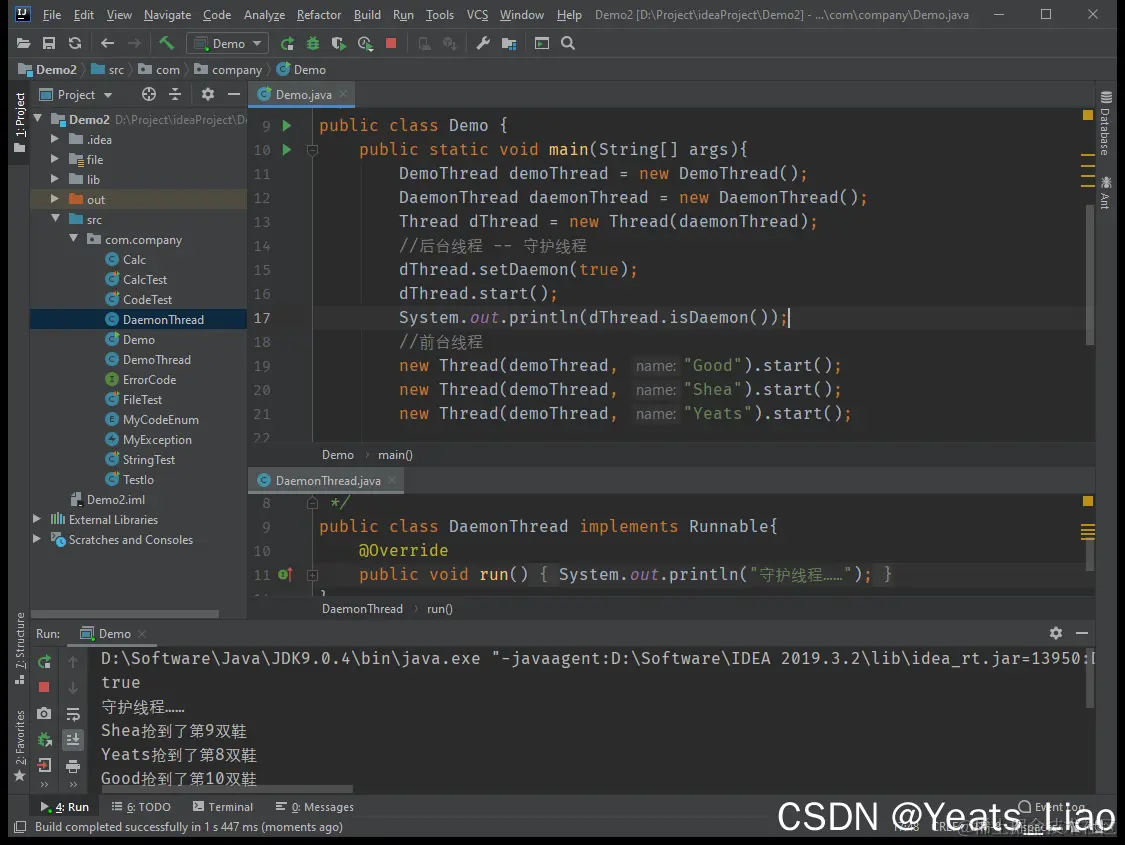
Task: Open the Database side panel
Action: point(1106,123)
